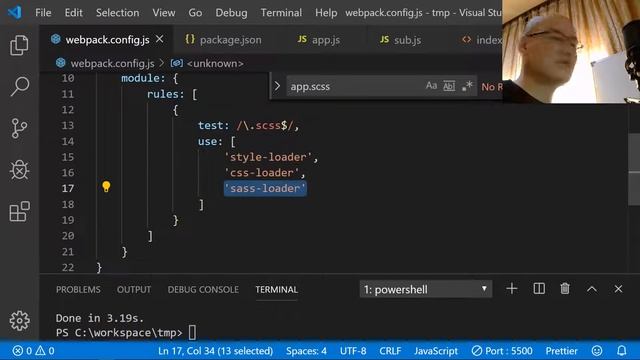This screenshot has width=640, height=360.
Task: Click the lightbulb code action on line 17
Action: click(106, 187)
